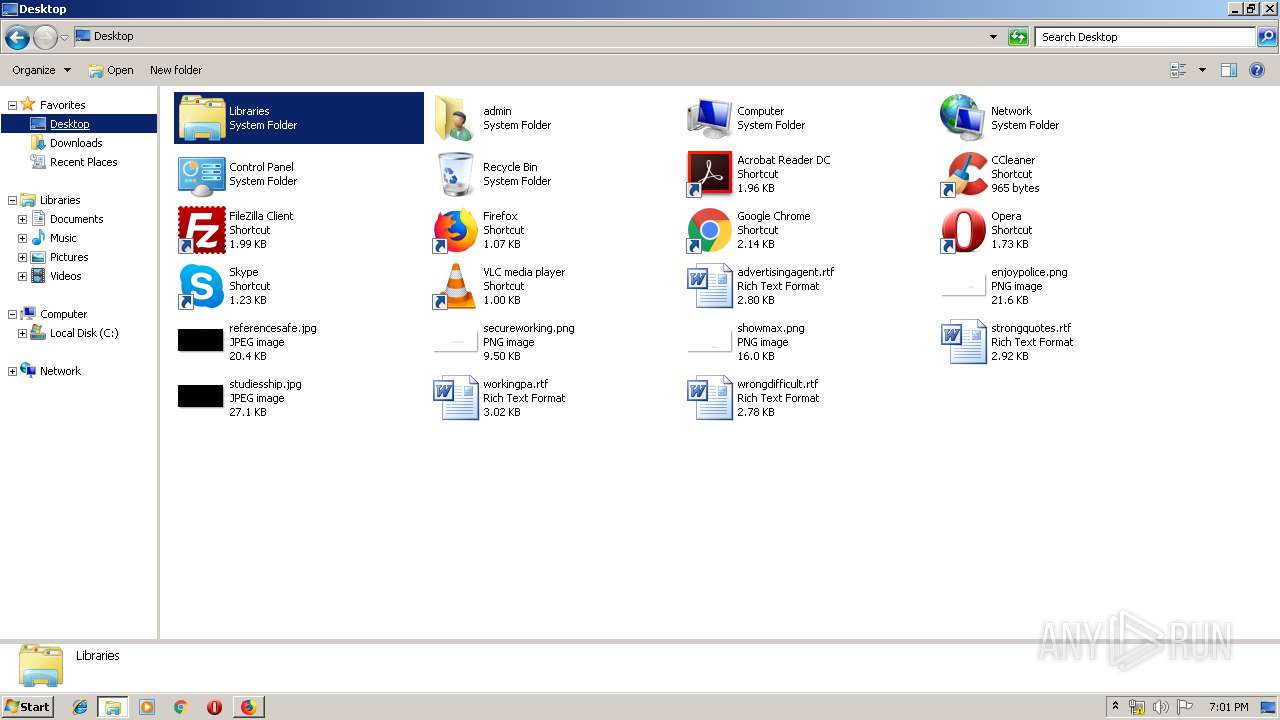Click in the Search Desktop field

tap(1144, 37)
